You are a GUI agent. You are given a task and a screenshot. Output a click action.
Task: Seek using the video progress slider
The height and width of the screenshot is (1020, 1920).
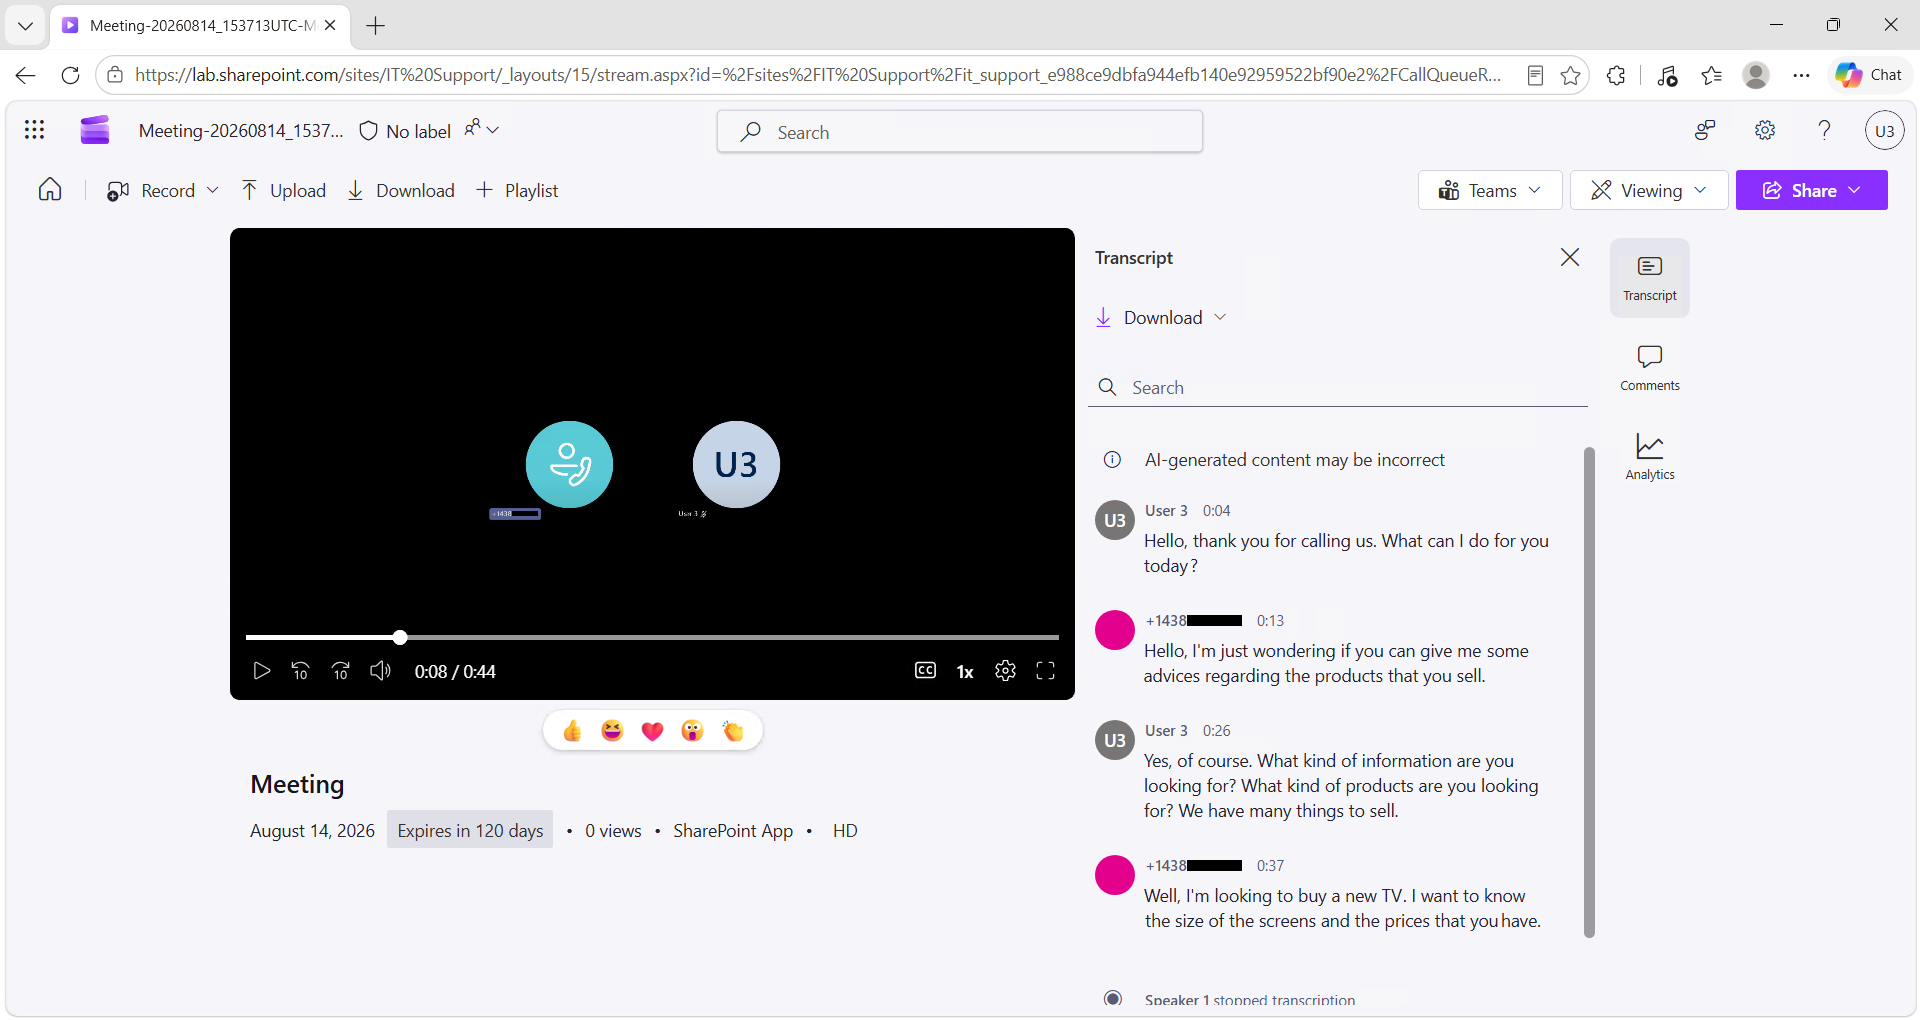tap(652, 637)
